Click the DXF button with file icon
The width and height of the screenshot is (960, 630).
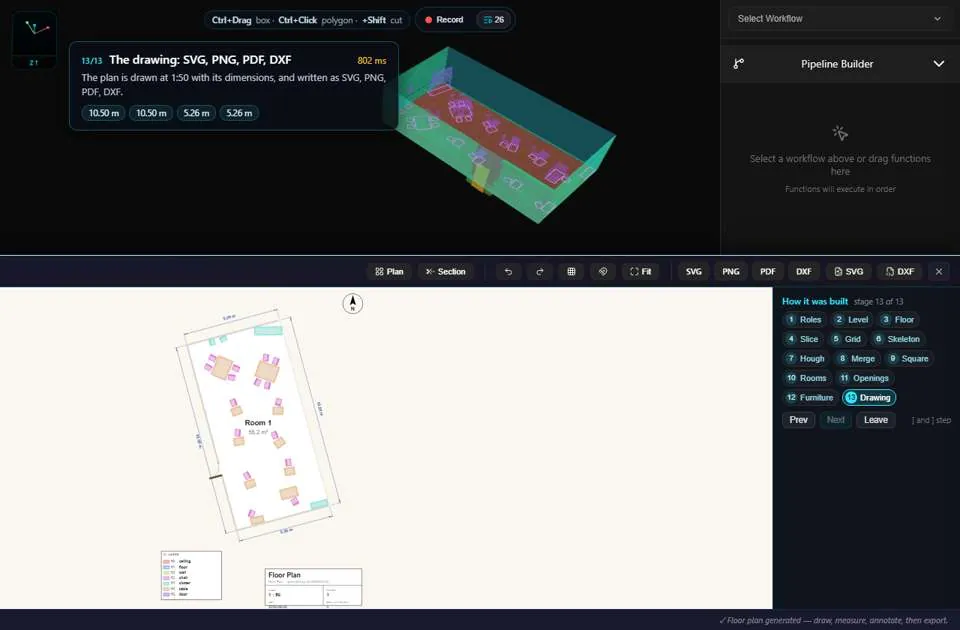(x=900, y=271)
